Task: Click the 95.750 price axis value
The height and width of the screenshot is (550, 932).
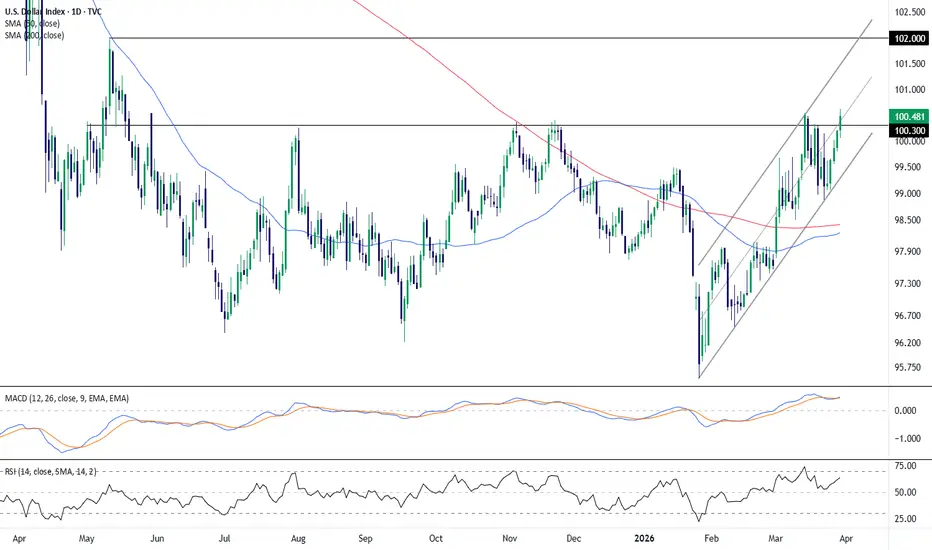Action: (x=910, y=367)
